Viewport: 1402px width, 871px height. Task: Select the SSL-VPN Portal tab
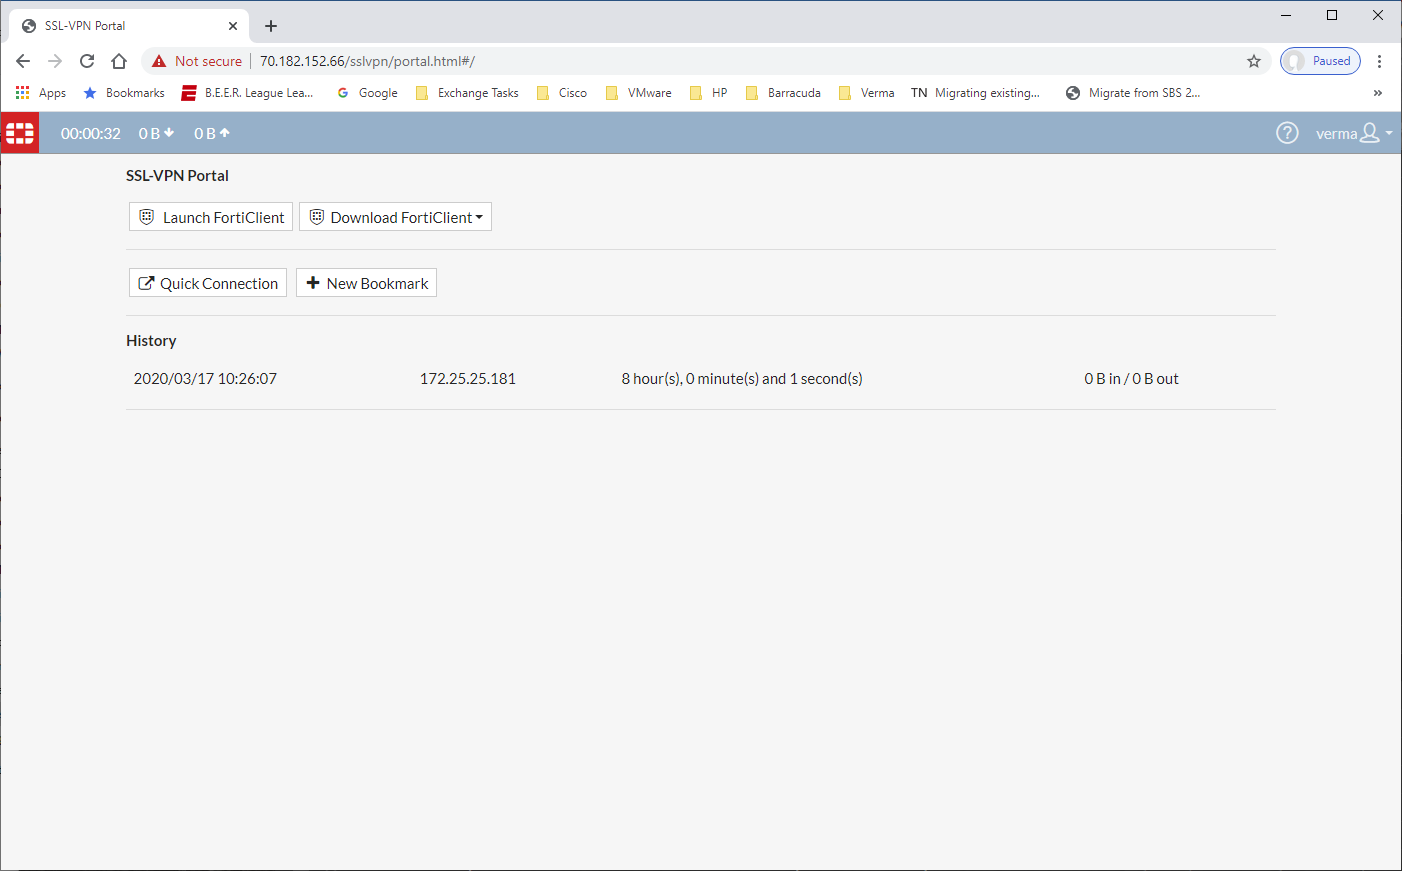click(x=129, y=26)
